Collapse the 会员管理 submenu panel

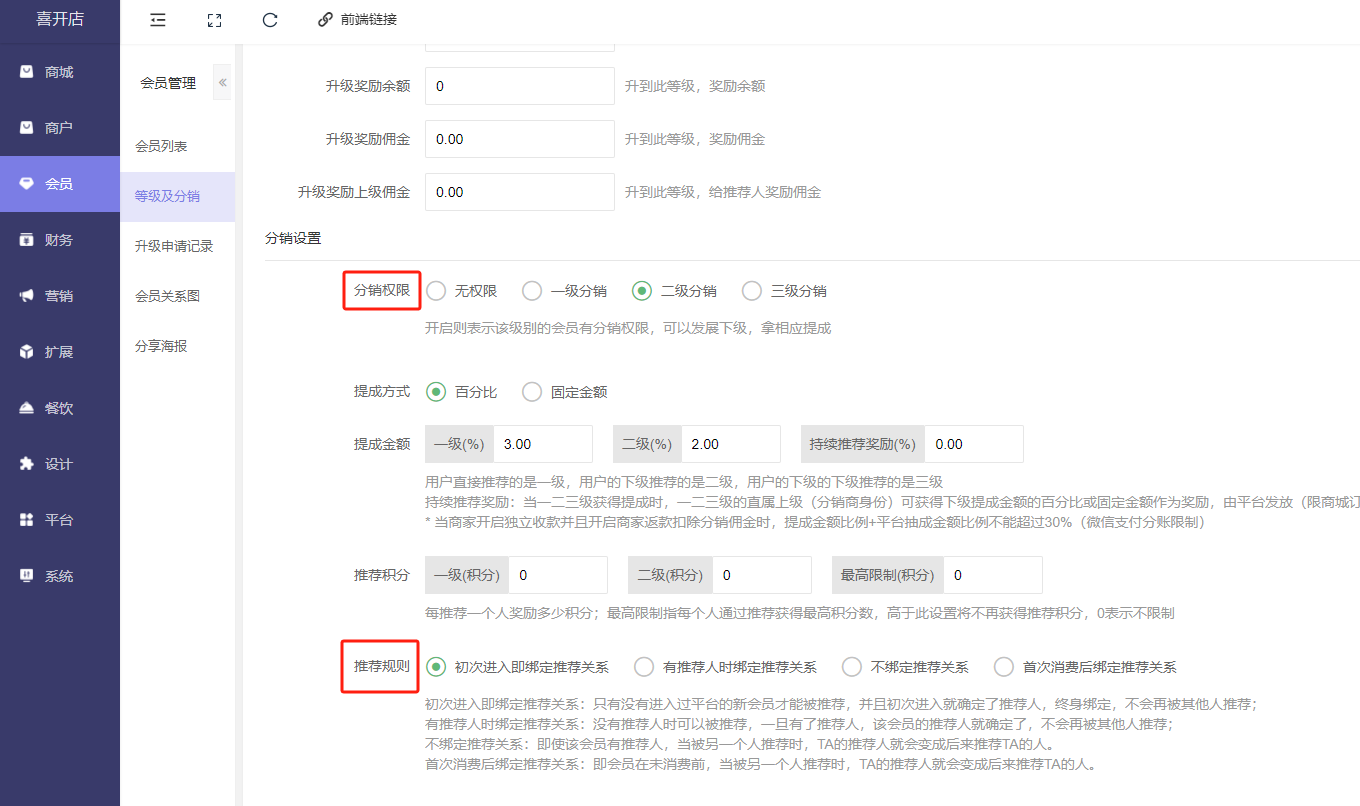(222, 83)
